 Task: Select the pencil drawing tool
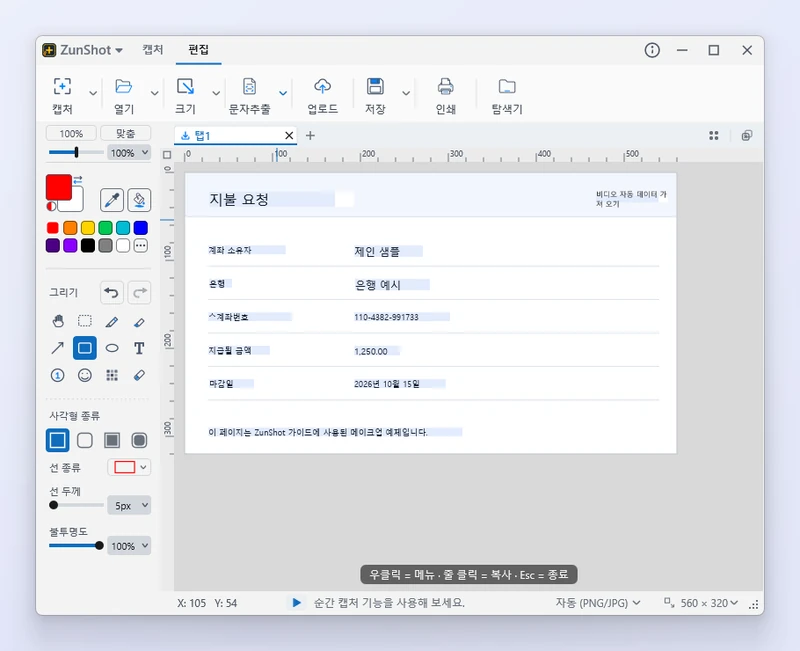point(112,321)
